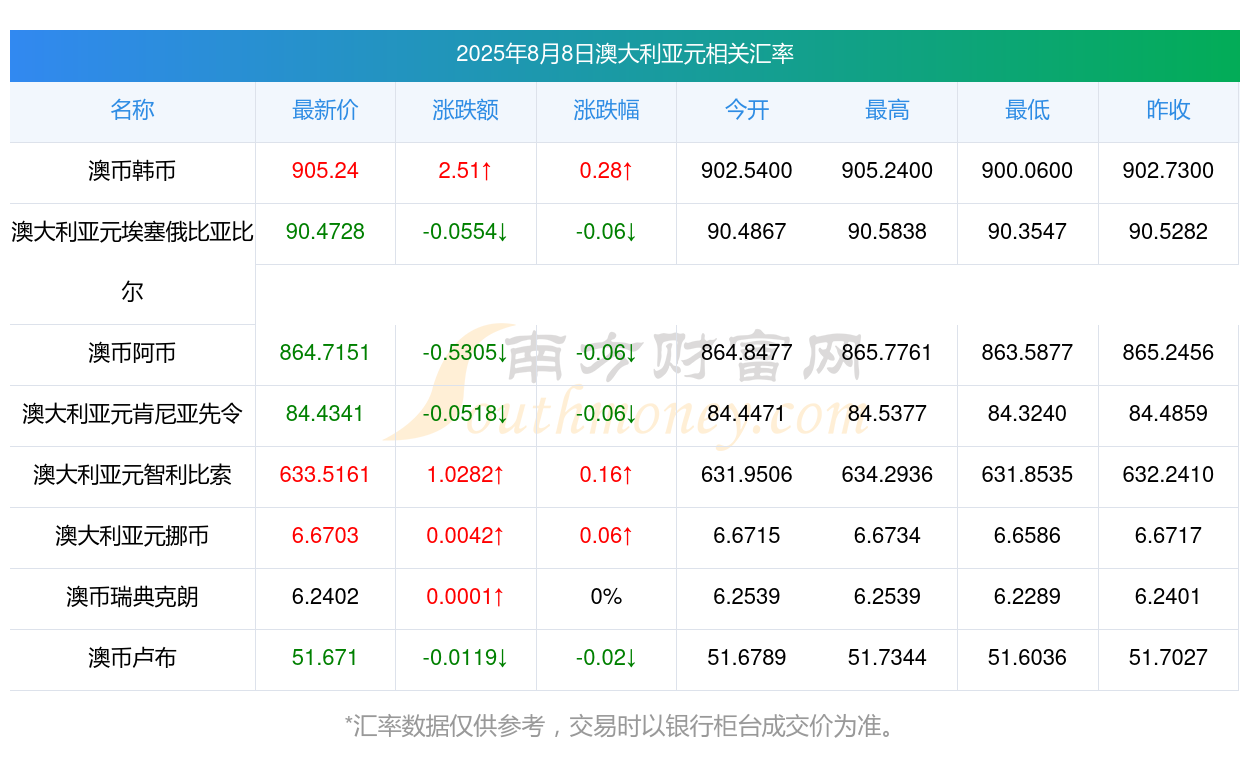
Task: Click the low value 6.2289
Action: point(1027,597)
